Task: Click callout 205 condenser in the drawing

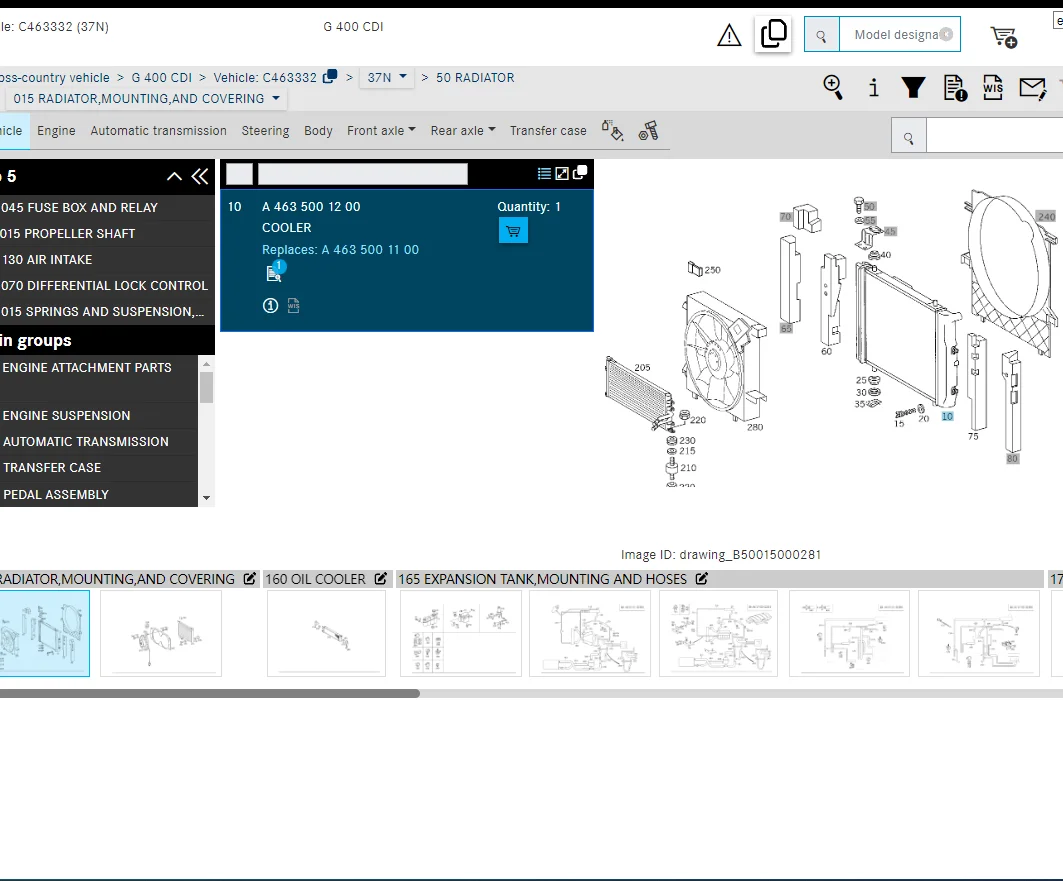Action: (642, 367)
